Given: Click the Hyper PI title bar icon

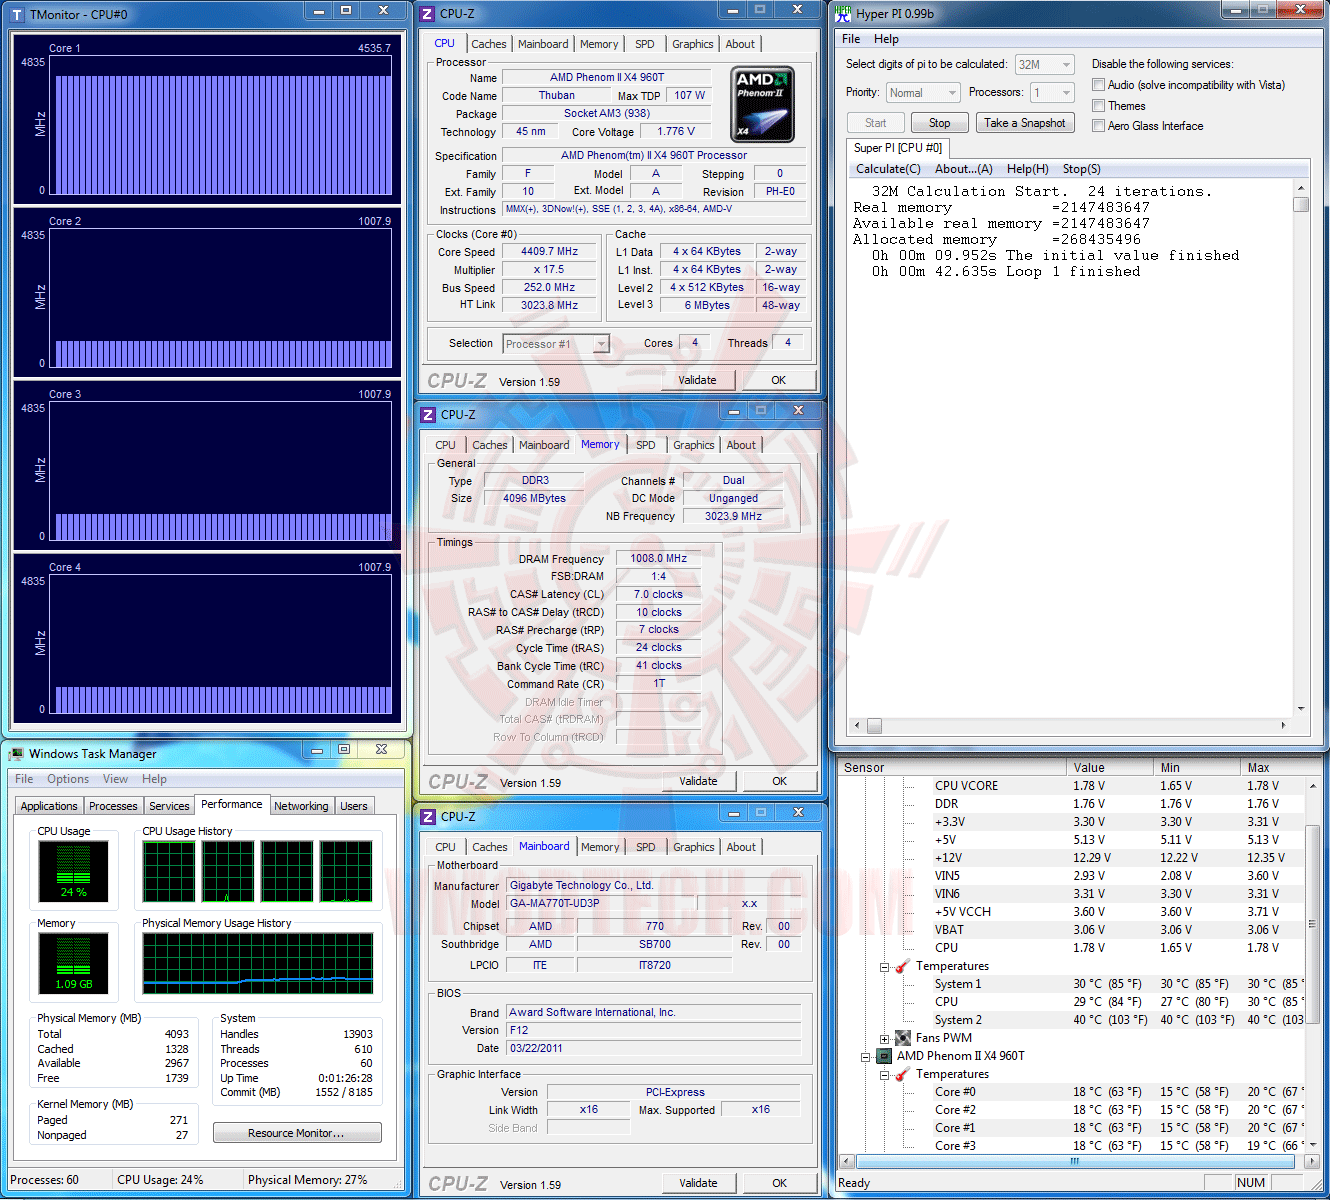Looking at the screenshot, I should [x=842, y=13].
